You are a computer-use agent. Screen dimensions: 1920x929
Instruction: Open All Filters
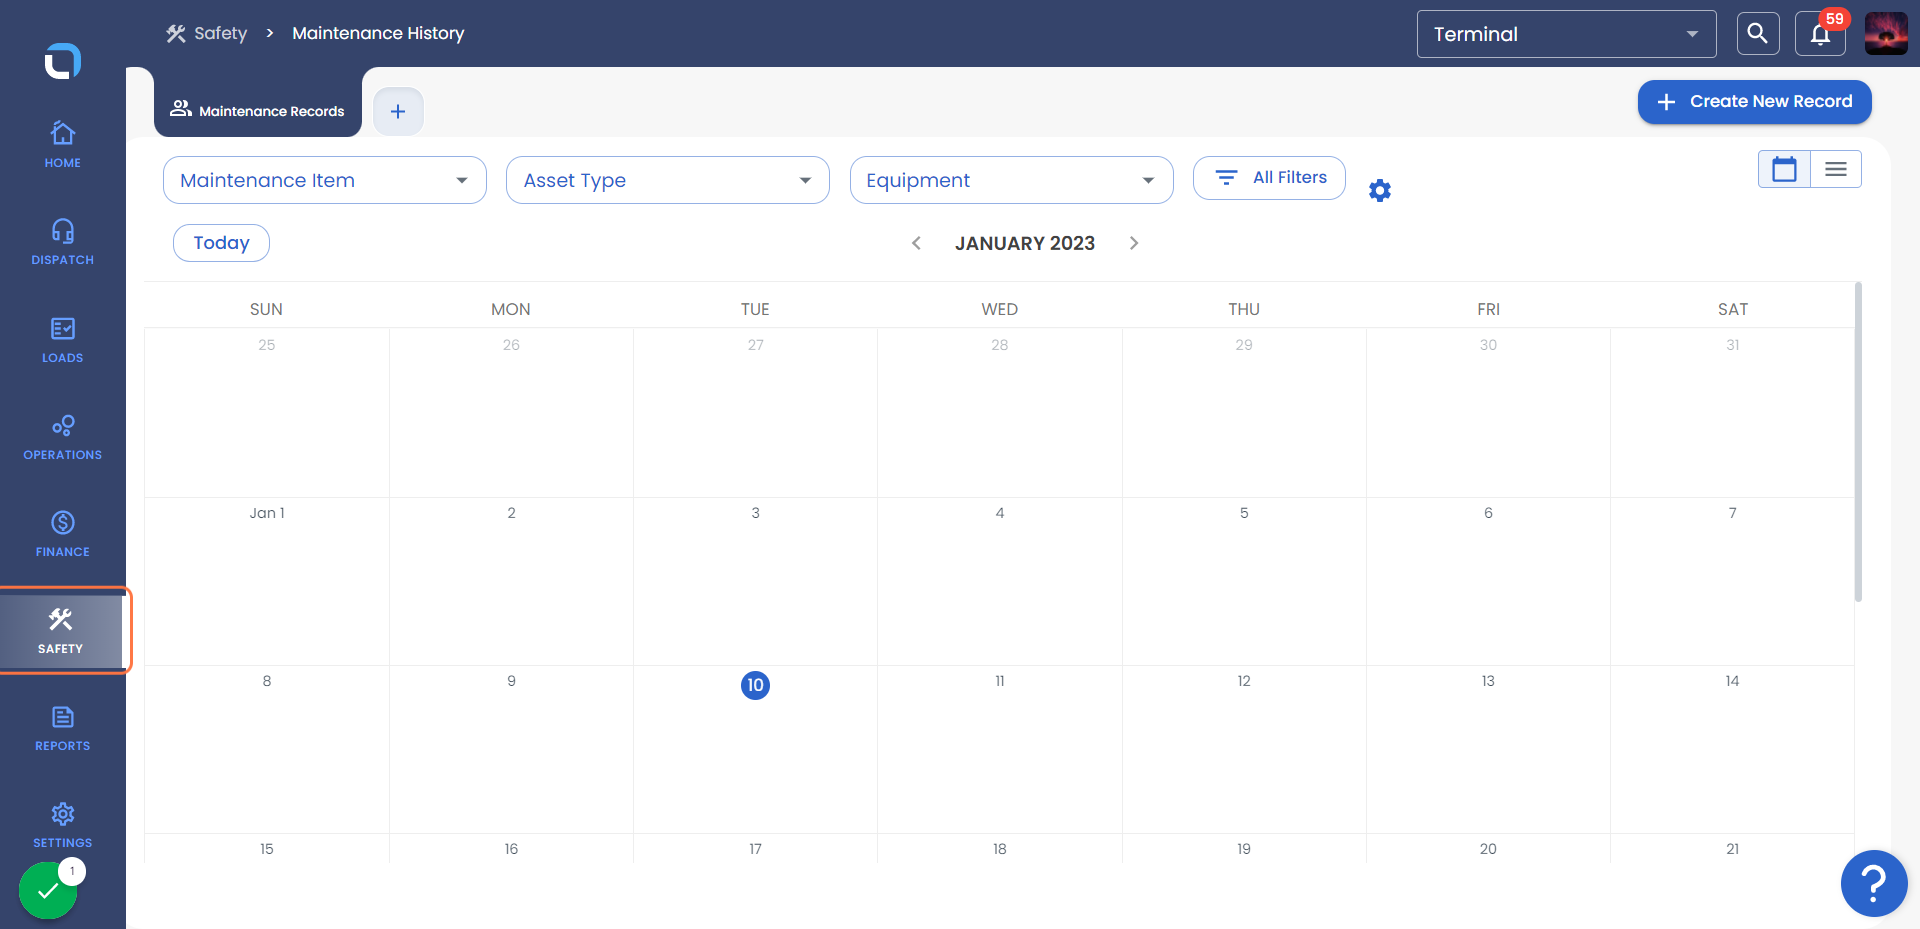pos(1270,178)
